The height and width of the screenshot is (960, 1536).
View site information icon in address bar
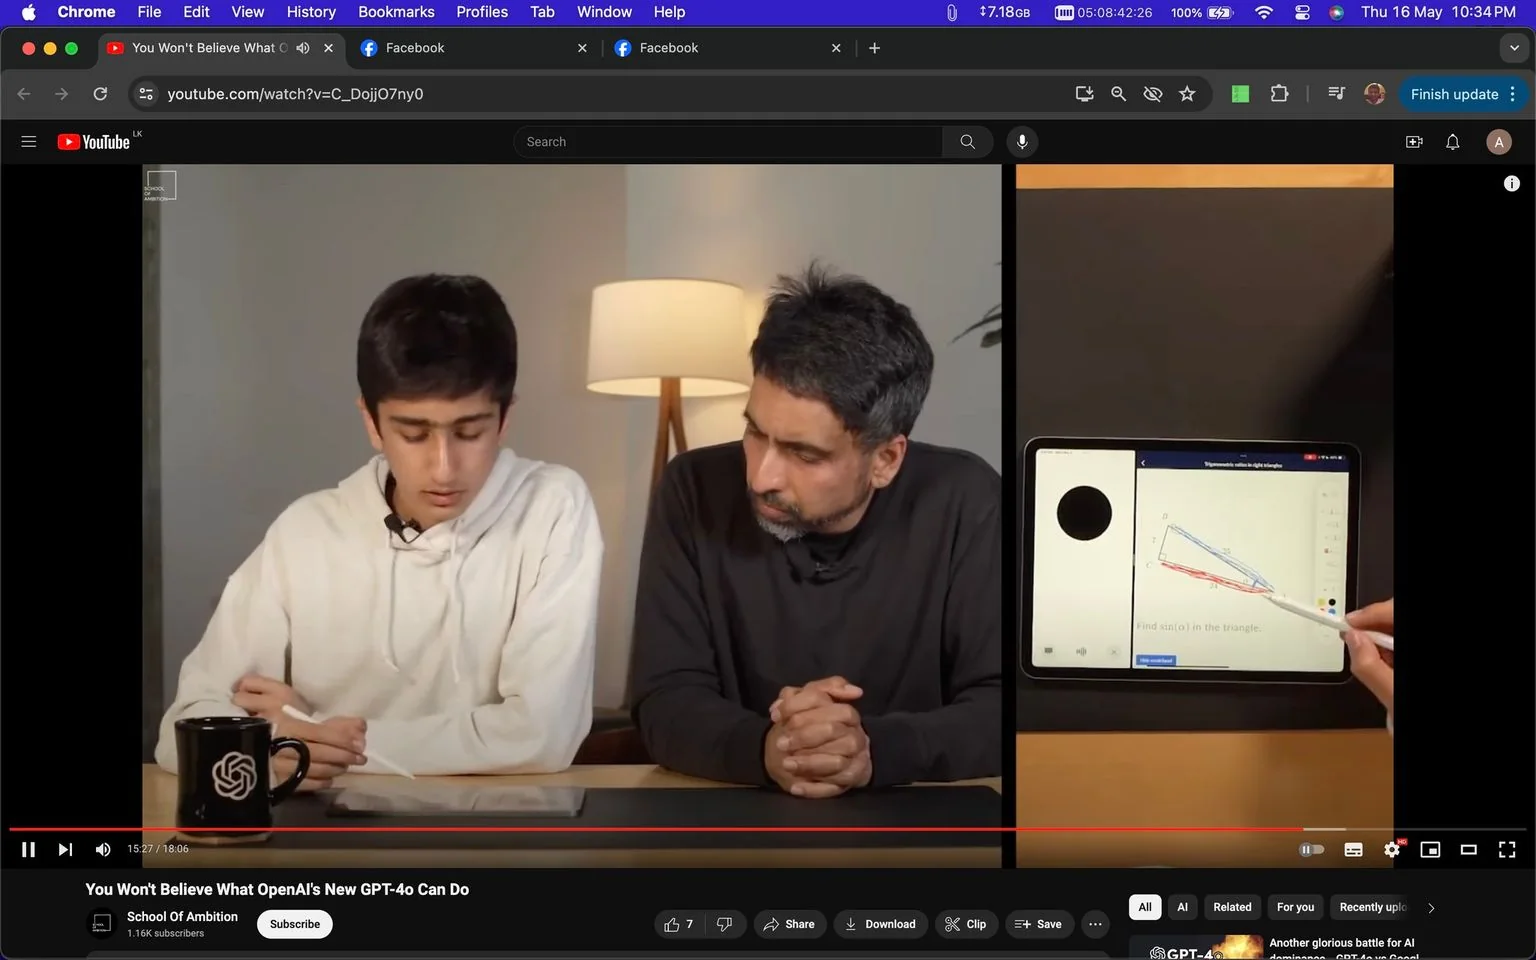(x=146, y=94)
